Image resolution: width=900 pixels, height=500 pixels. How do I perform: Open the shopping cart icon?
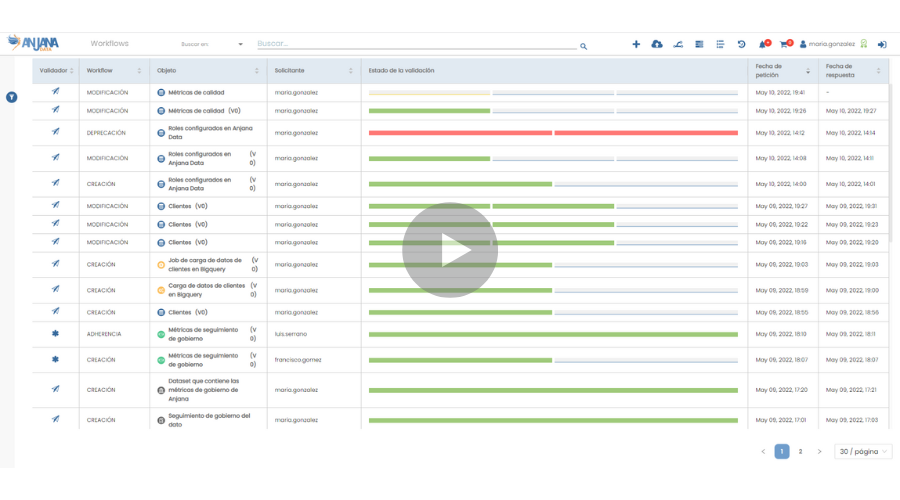(x=785, y=44)
